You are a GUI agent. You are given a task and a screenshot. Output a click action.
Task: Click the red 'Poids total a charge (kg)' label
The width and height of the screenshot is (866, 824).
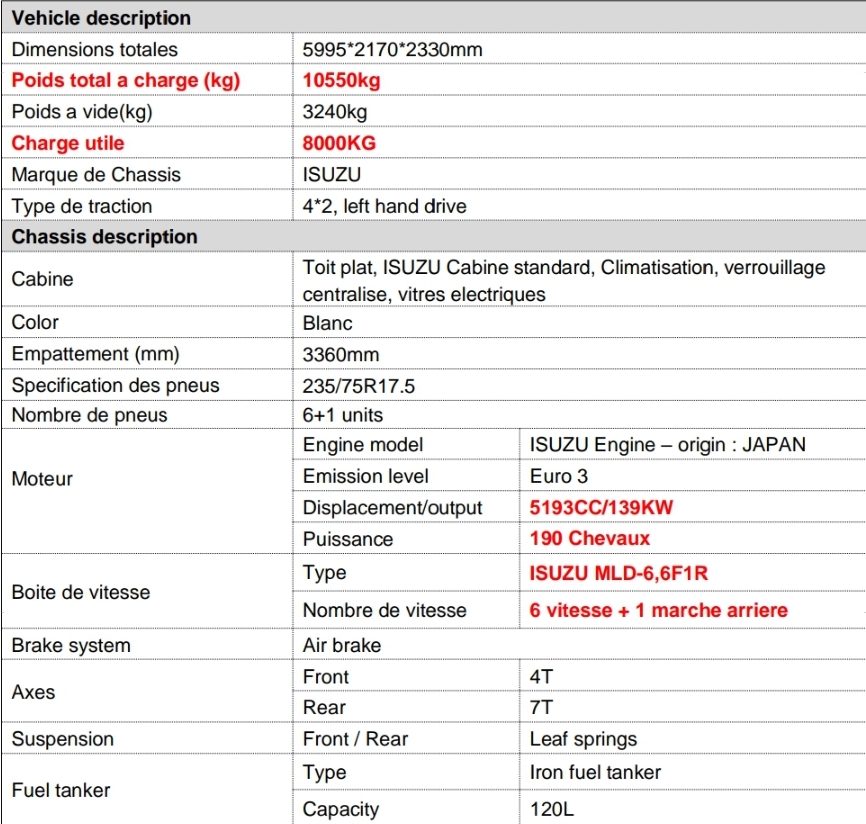pyautogui.click(x=126, y=81)
